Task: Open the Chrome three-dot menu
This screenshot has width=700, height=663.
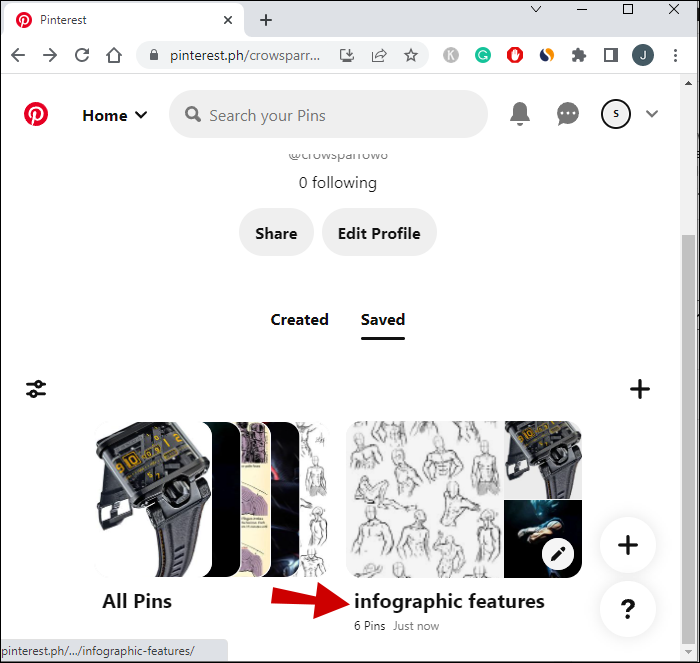Action: pyautogui.click(x=675, y=55)
